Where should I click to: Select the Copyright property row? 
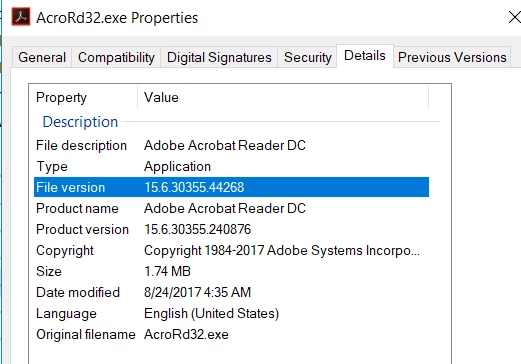231,250
